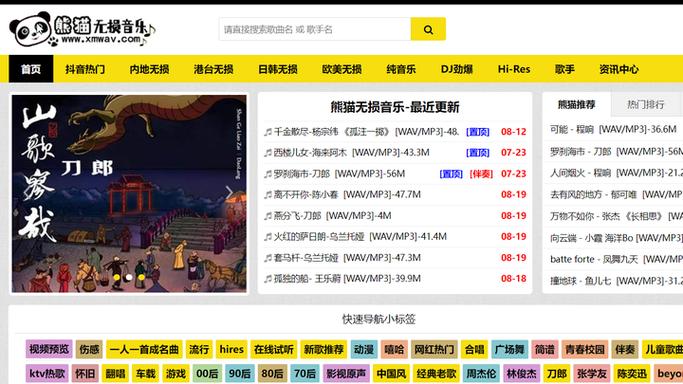Open the DJ劲爆 nav item
This screenshot has height=384, width=683.
click(x=456, y=69)
